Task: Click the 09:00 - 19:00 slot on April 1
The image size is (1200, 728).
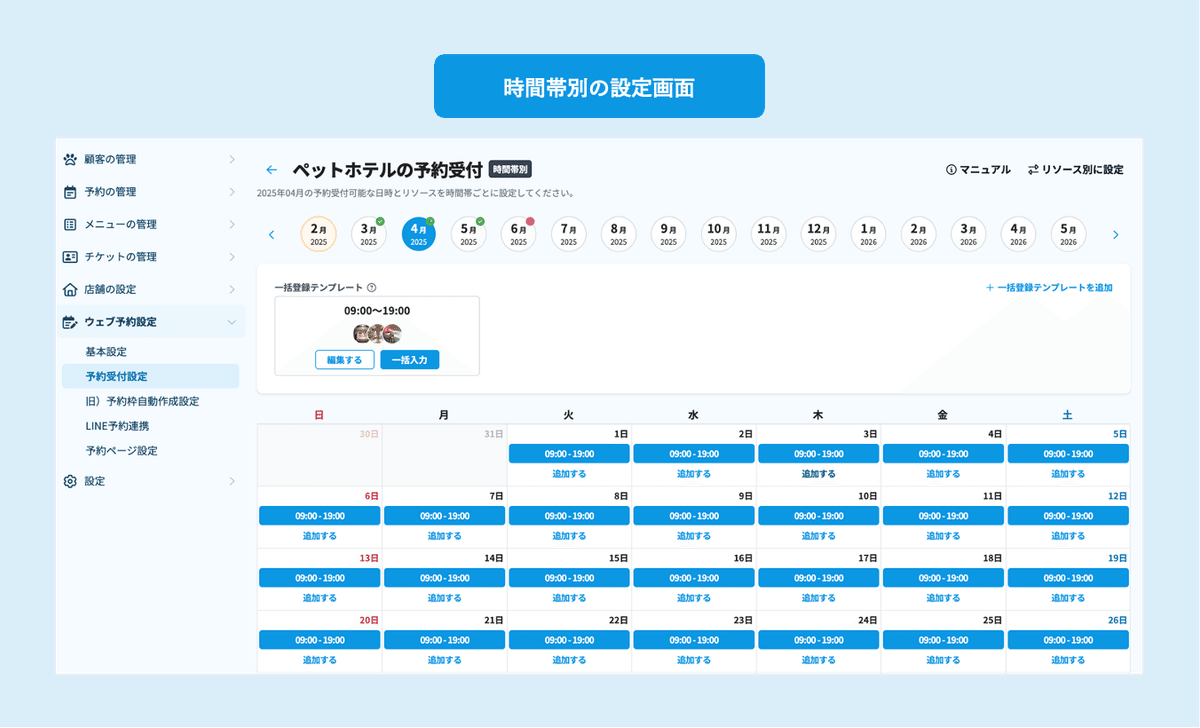Action: [569, 453]
